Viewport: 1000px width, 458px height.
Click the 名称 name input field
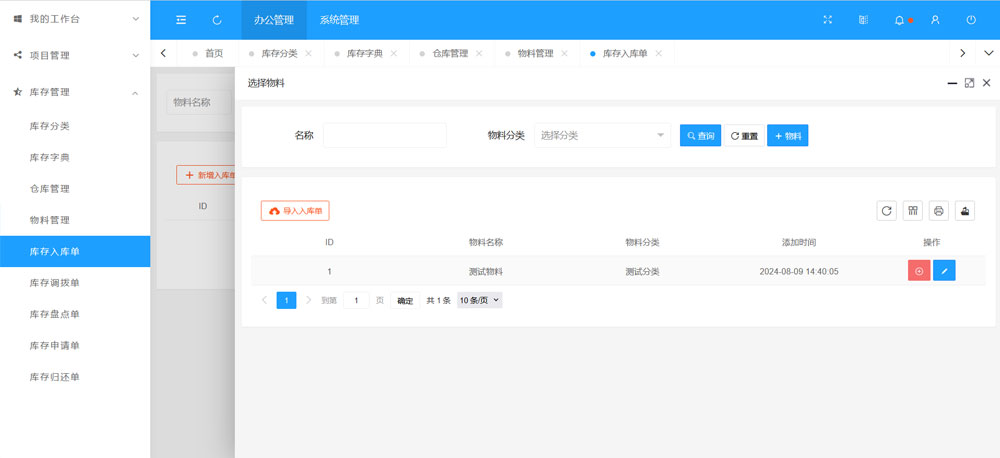coord(384,135)
